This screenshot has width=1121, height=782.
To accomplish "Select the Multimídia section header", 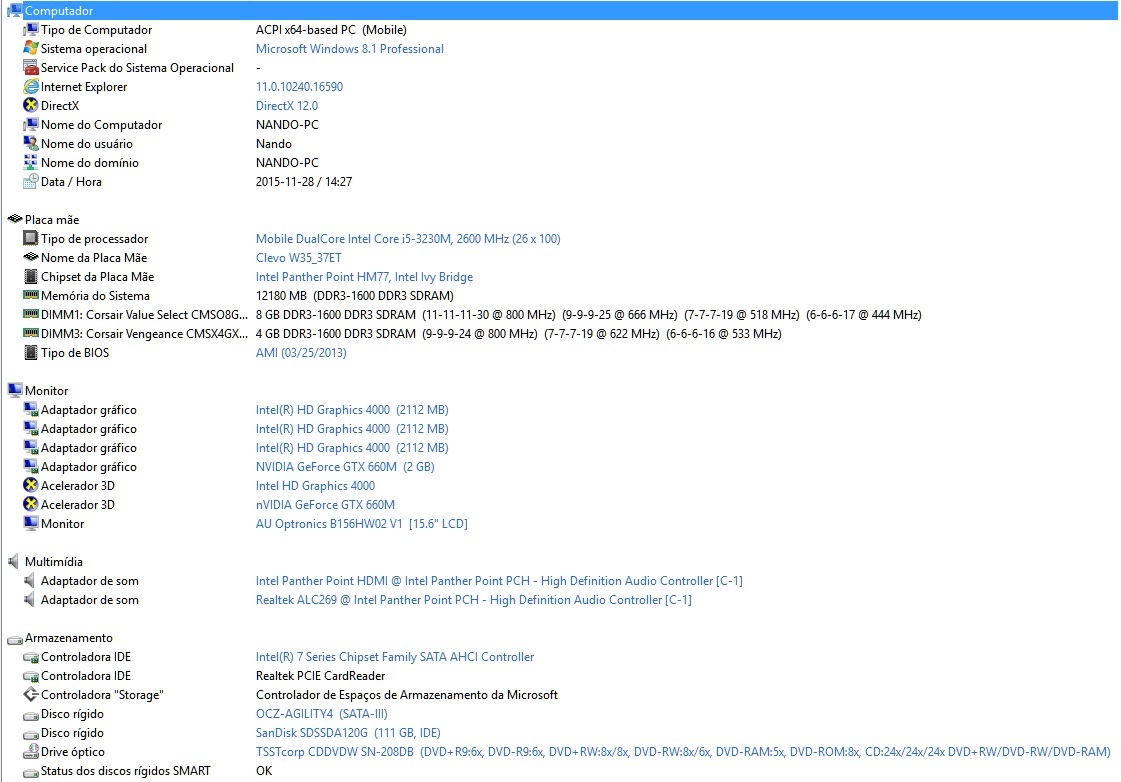I will click(x=53, y=562).
